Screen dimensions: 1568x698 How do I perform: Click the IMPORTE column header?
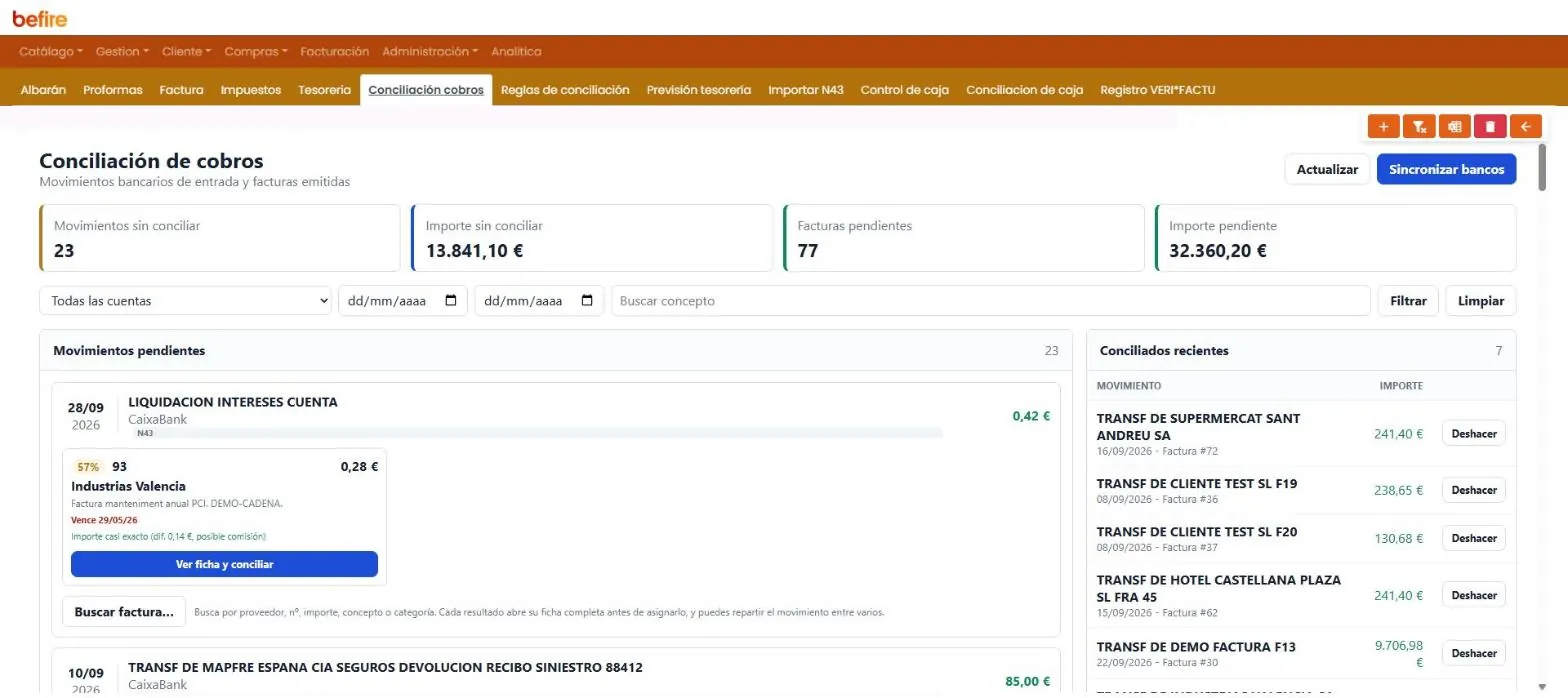1401,386
